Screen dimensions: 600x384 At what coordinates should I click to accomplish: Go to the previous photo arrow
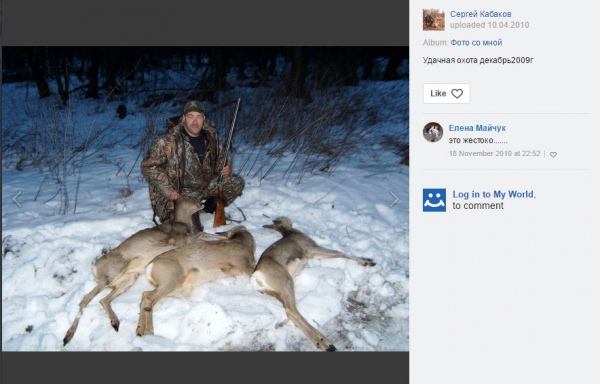pos(17,199)
